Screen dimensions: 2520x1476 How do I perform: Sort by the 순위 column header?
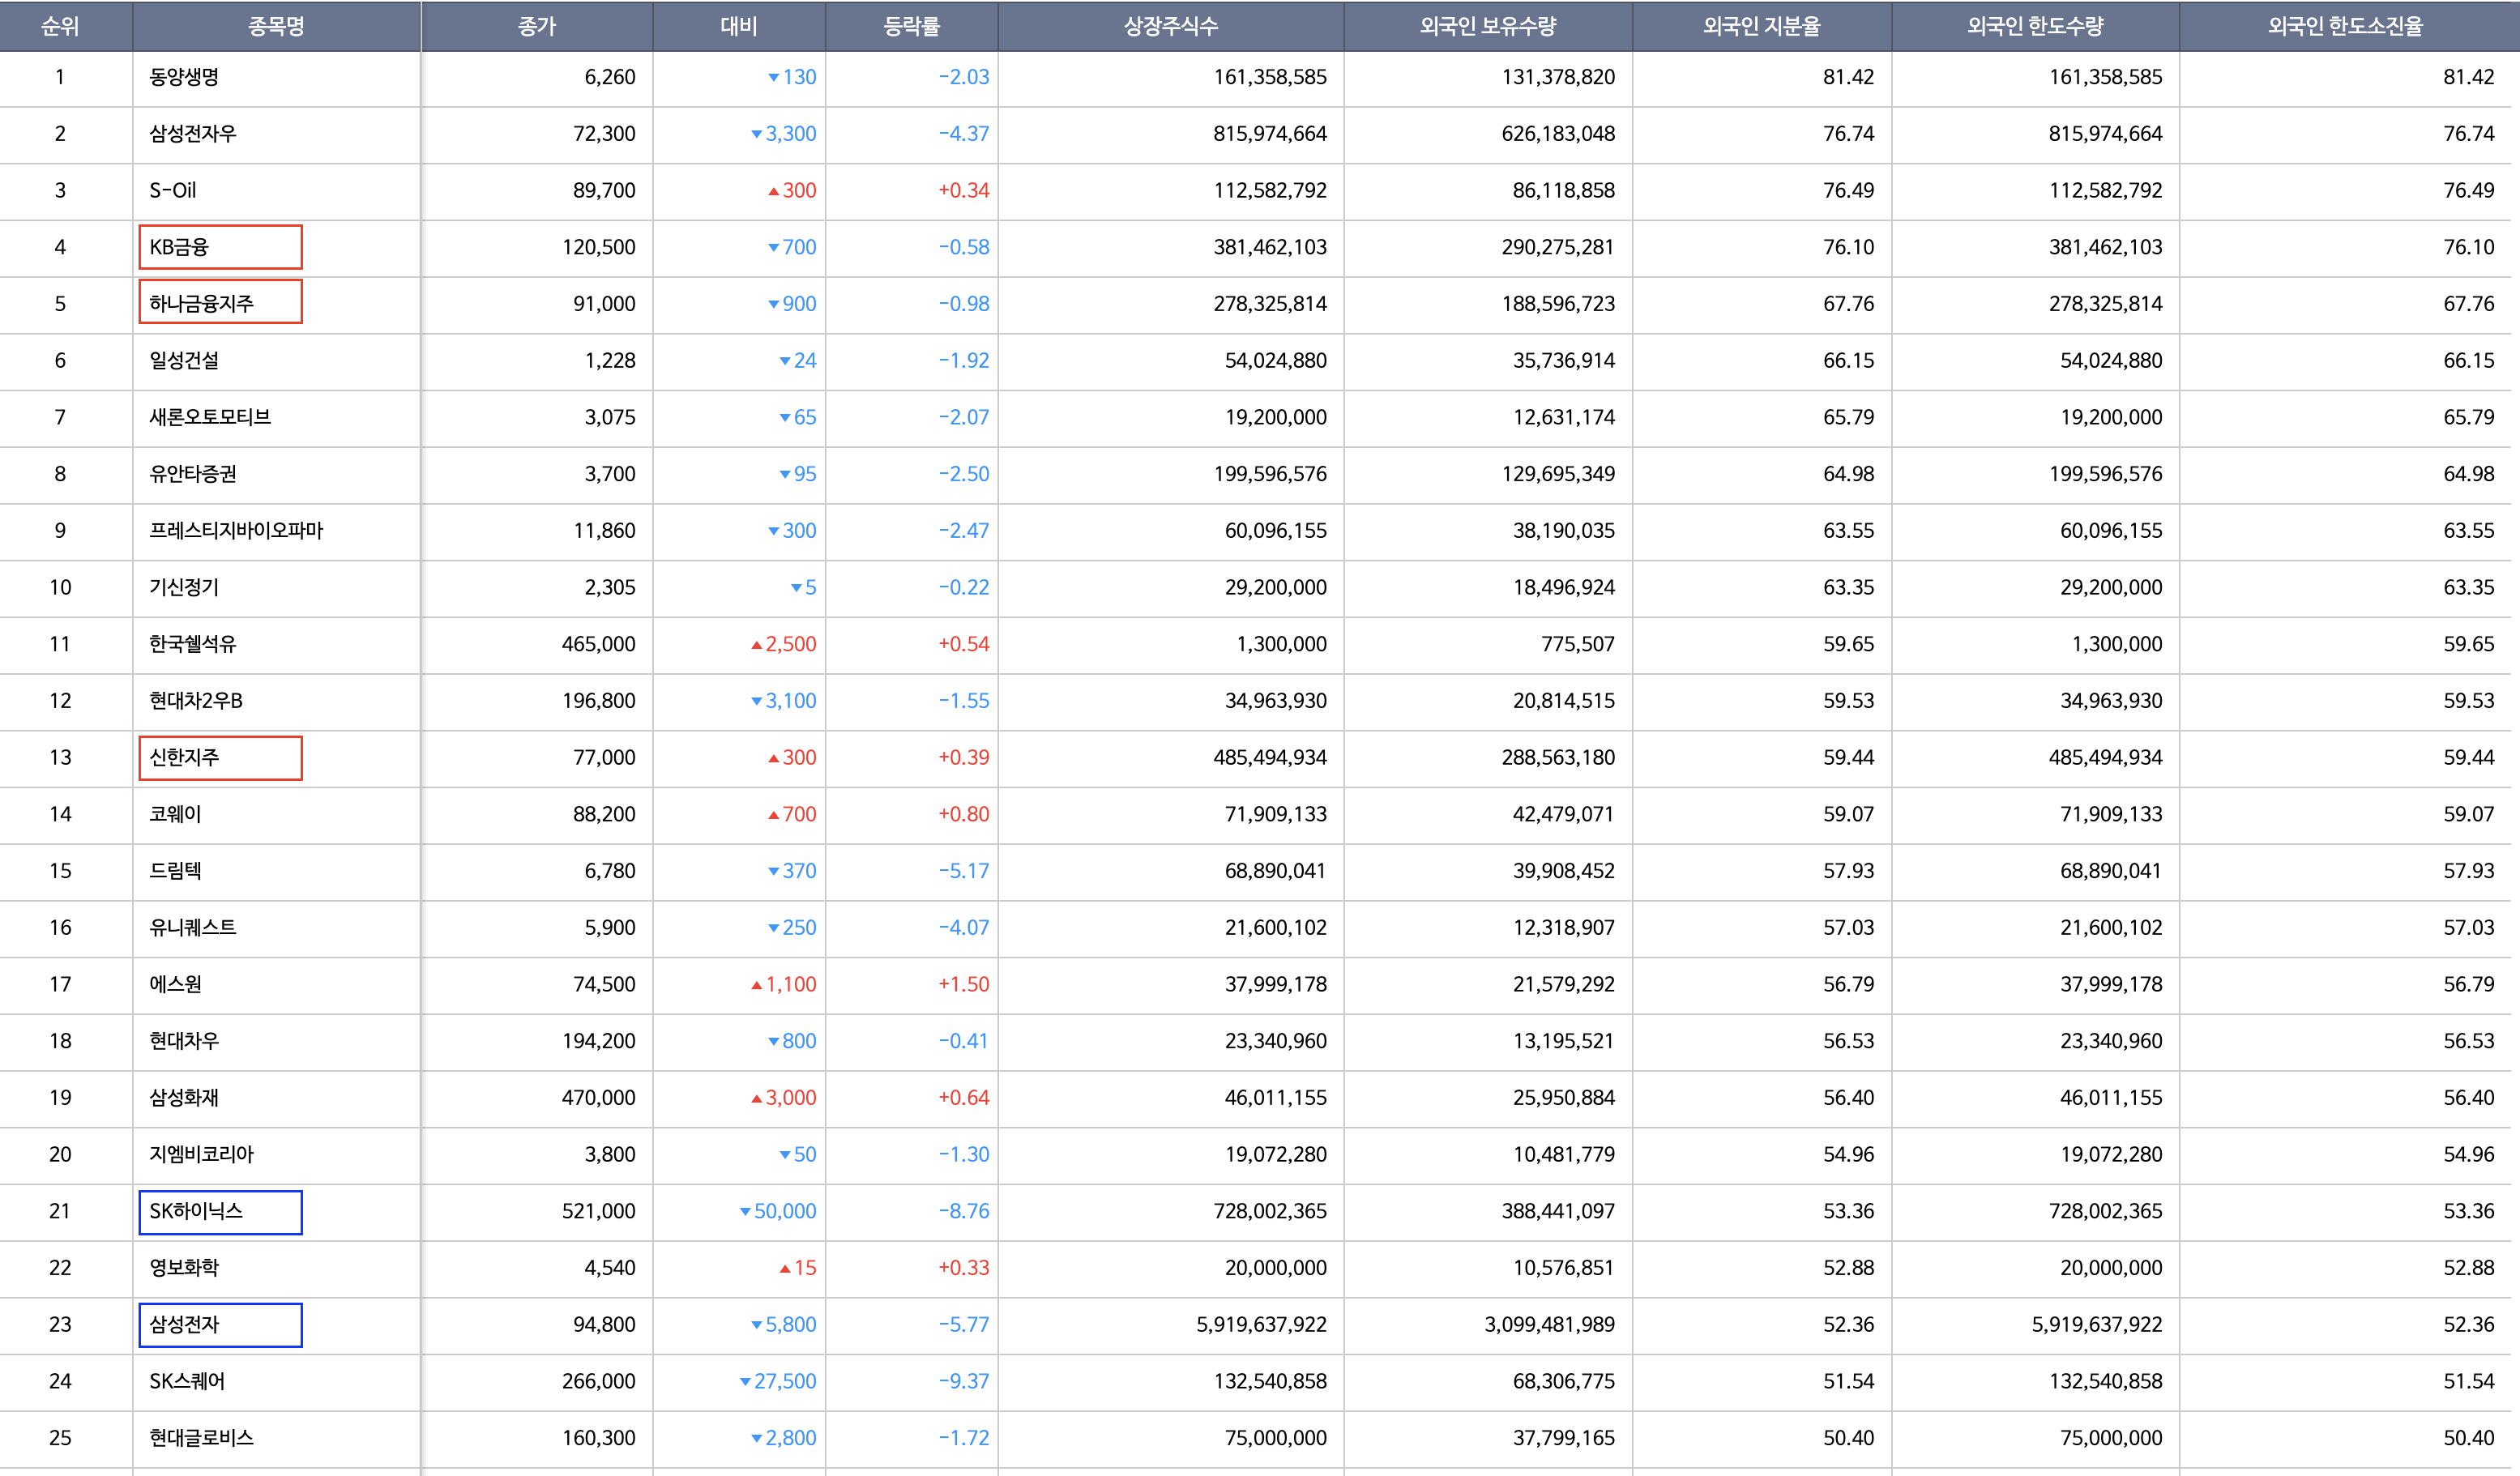[60, 27]
